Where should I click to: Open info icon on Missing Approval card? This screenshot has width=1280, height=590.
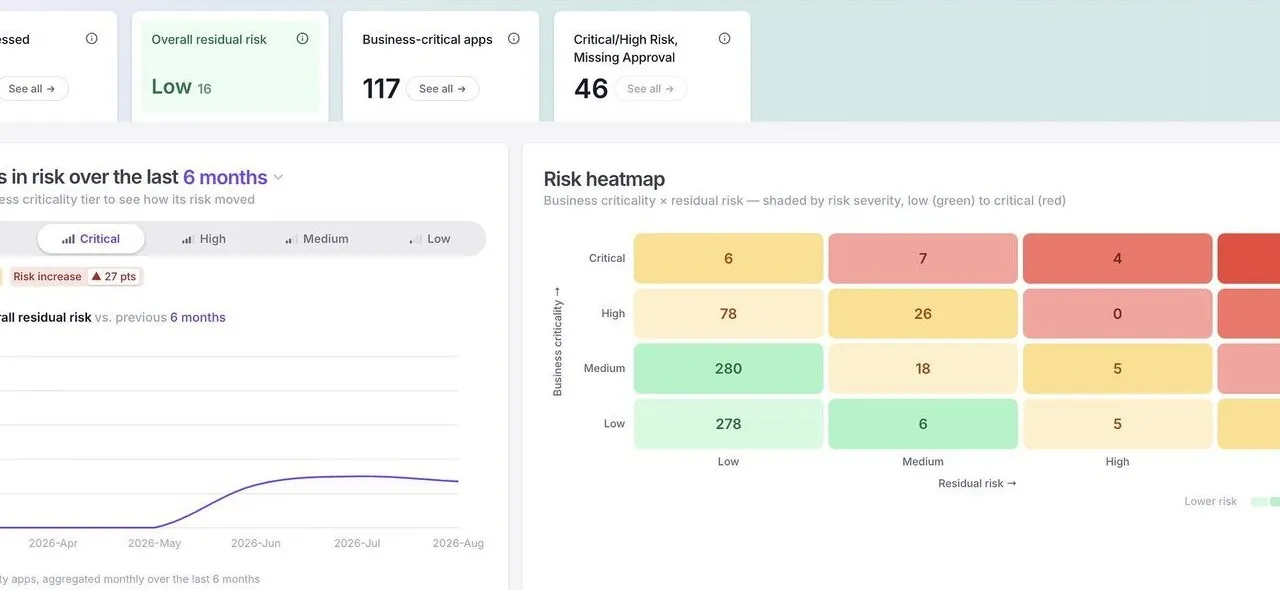(725, 39)
